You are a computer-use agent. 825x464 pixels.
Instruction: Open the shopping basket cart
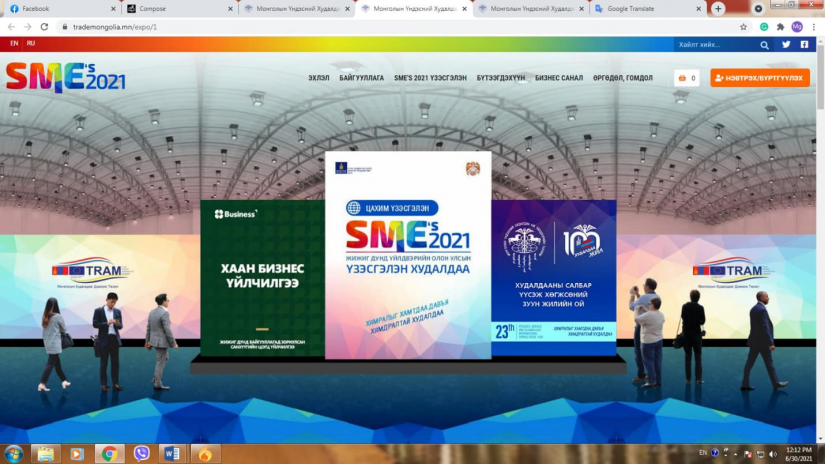[x=687, y=78]
